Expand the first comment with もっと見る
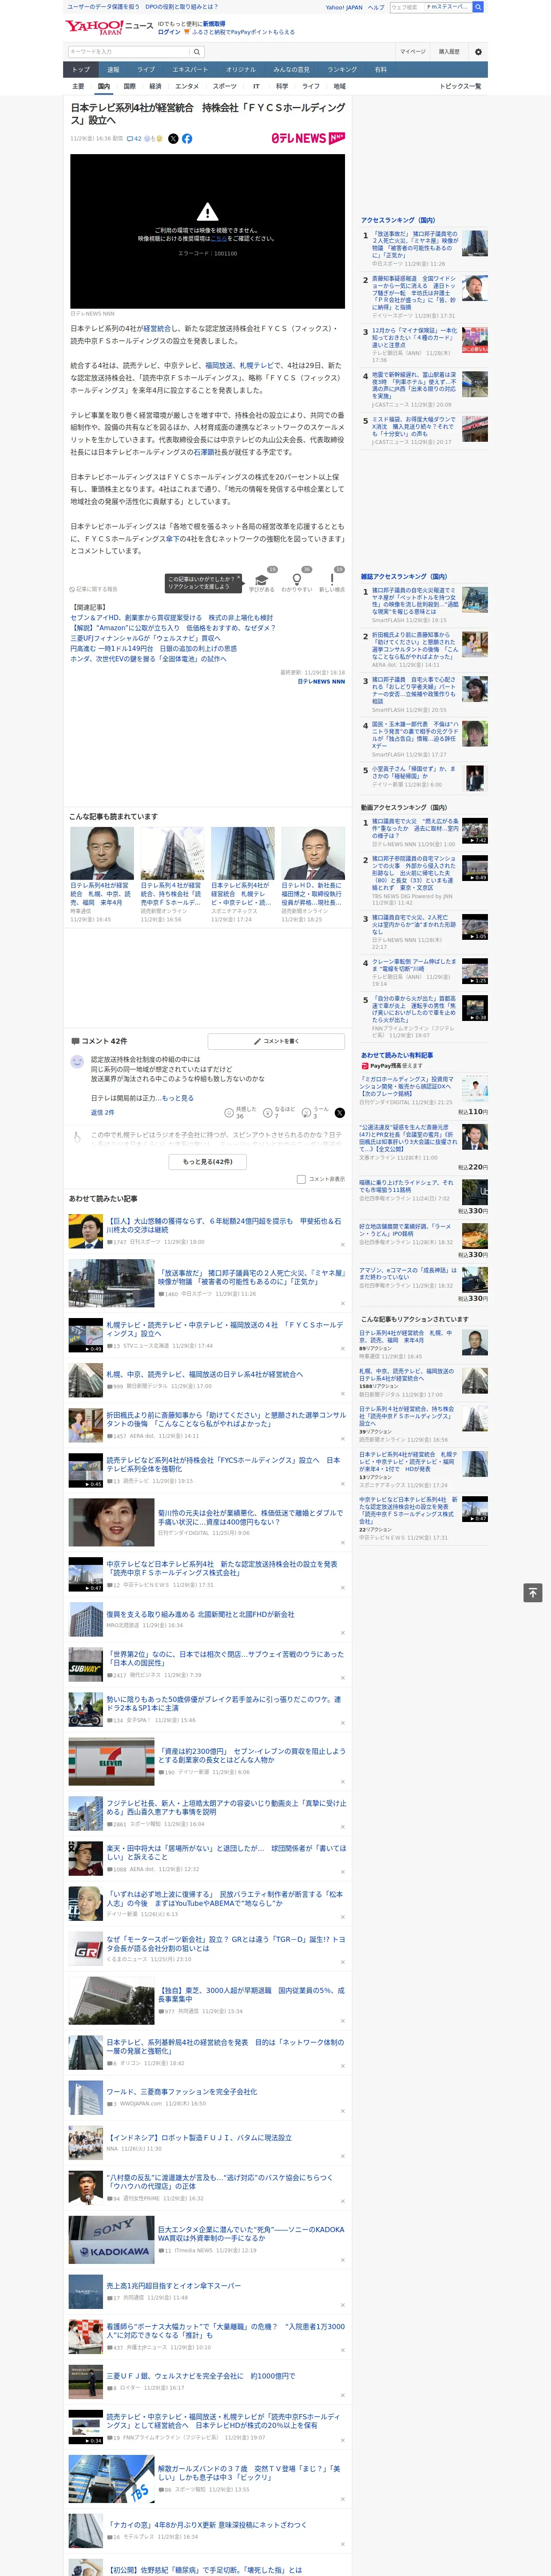Viewport: 551px width, 2576px height. [x=178, y=1098]
